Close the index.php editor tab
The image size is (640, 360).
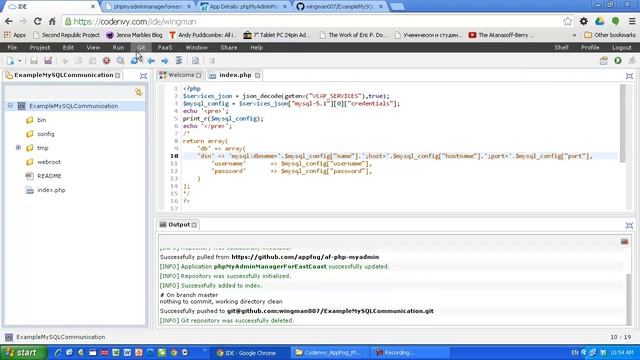point(258,76)
